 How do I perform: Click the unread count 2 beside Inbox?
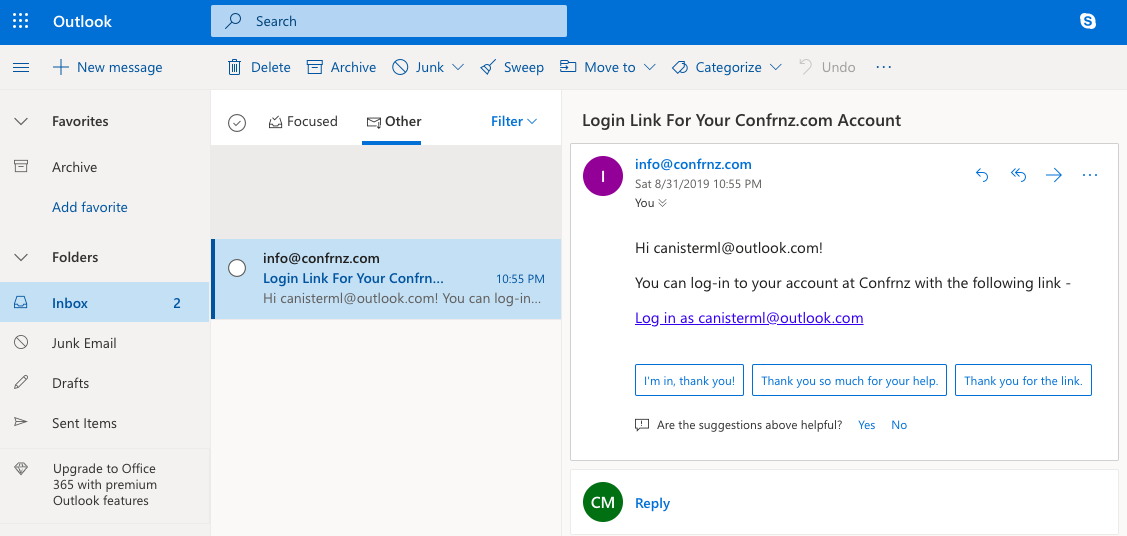[x=177, y=303]
